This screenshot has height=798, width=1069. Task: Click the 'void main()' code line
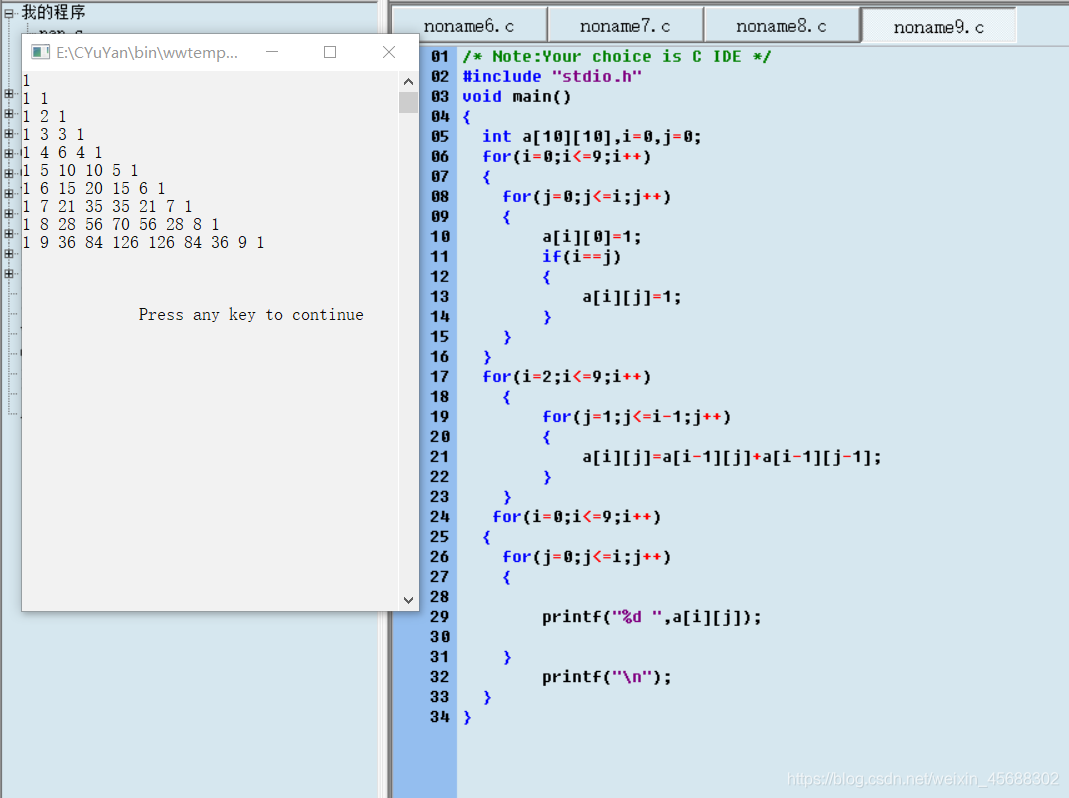pos(516,96)
